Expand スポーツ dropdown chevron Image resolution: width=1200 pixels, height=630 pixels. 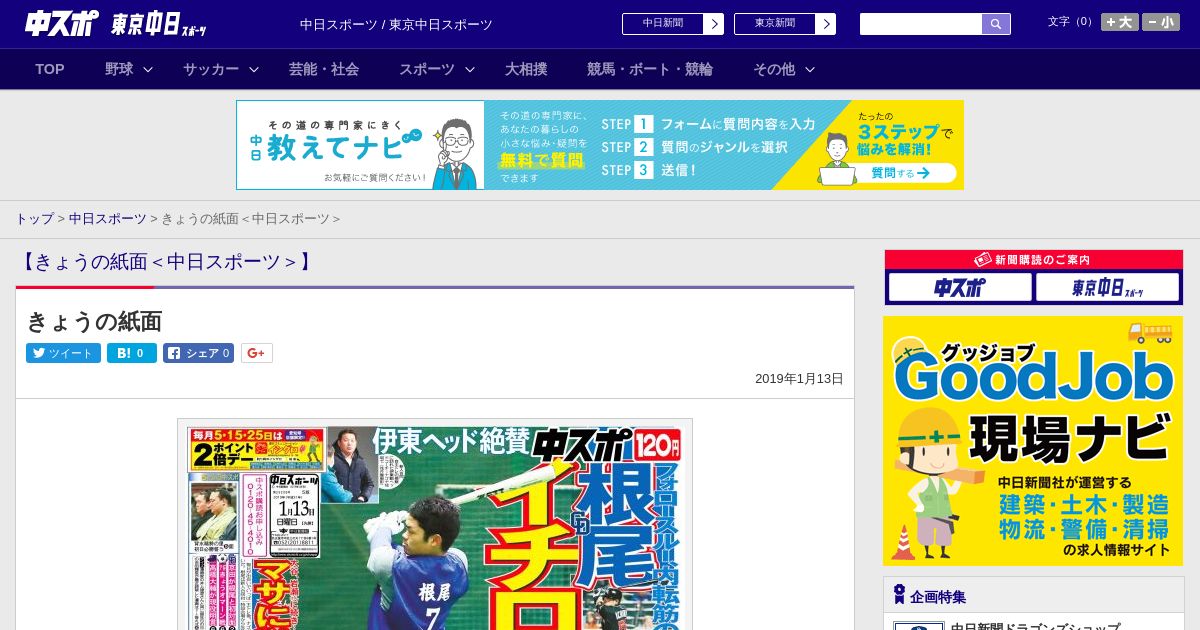pyautogui.click(x=470, y=70)
